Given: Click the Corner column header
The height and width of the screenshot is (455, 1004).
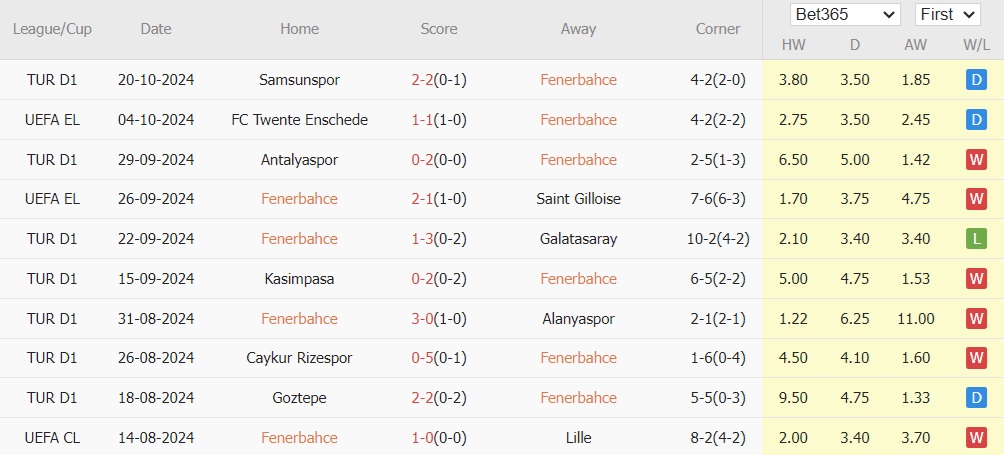Looking at the screenshot, I should click(718, 29).
